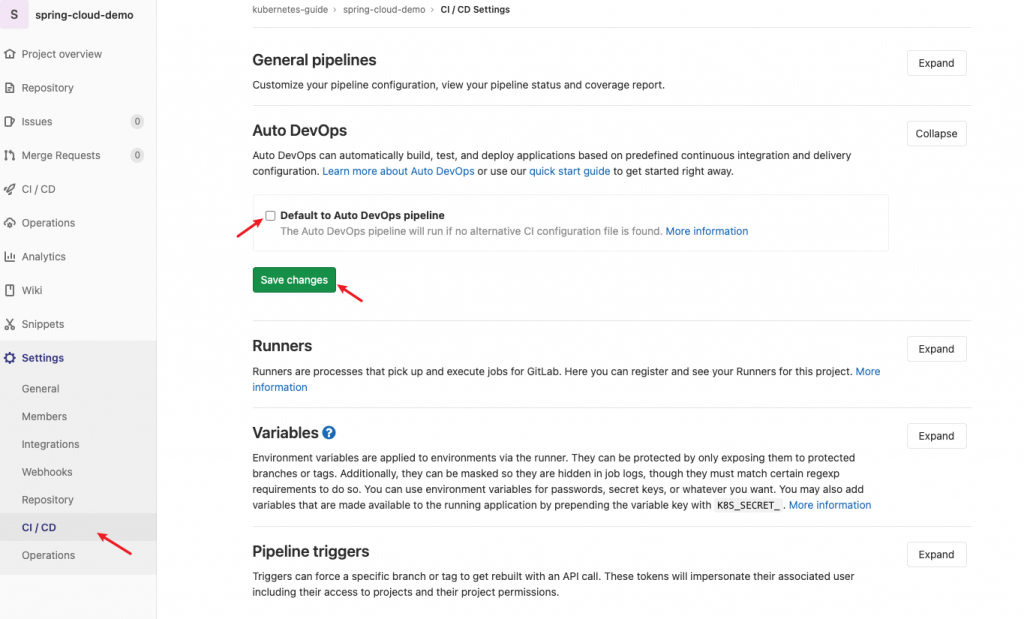Open Learn more about Auto DevOps link

point(398,171)
